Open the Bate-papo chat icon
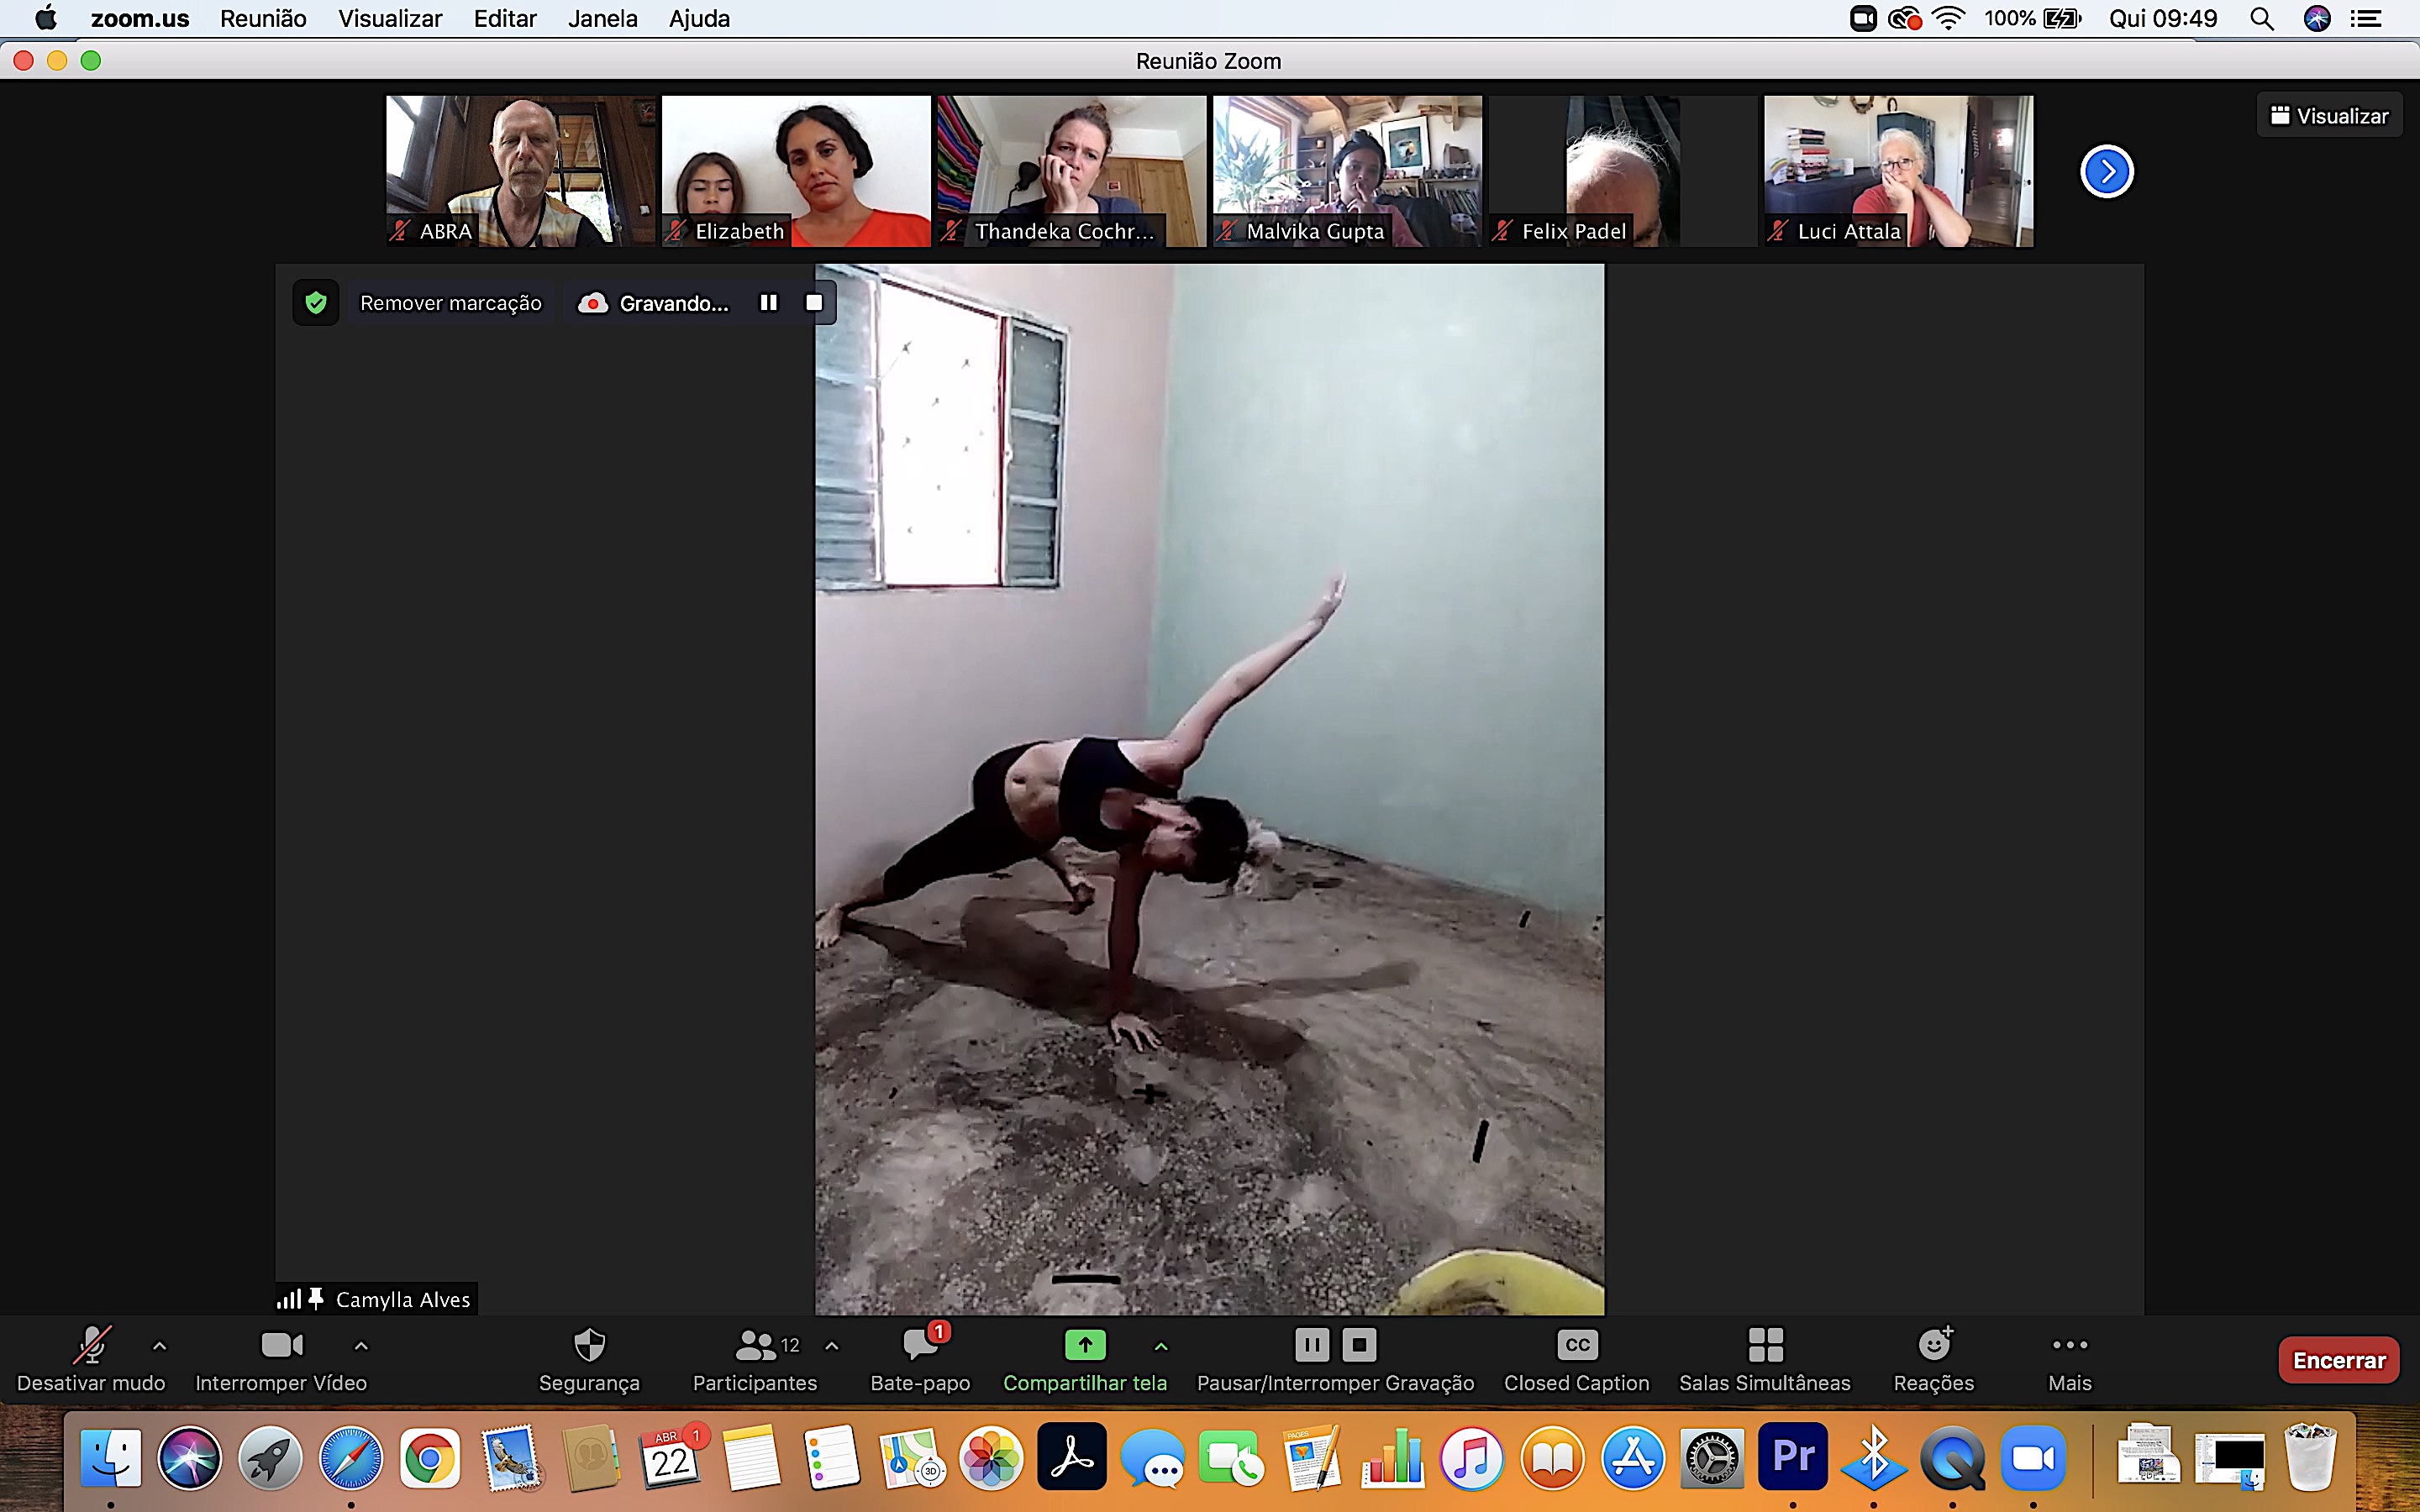The width and height of the screenshot is (2420, 1512). point(920,1346)
